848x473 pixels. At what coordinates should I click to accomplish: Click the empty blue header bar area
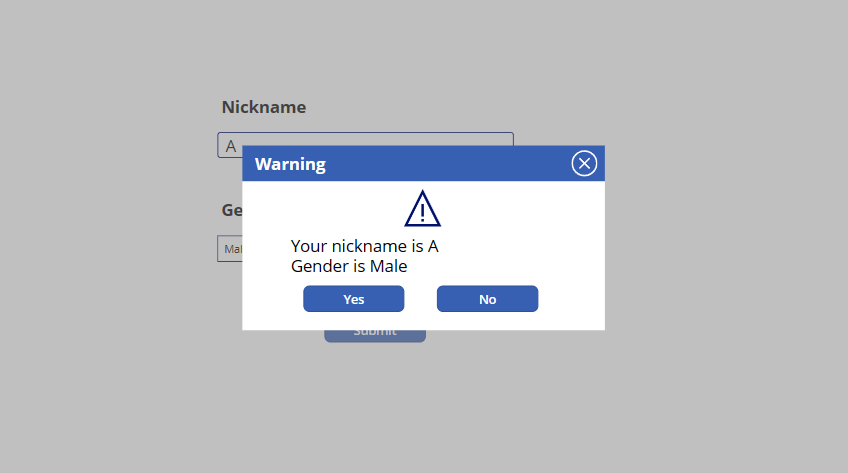point(450,164)
